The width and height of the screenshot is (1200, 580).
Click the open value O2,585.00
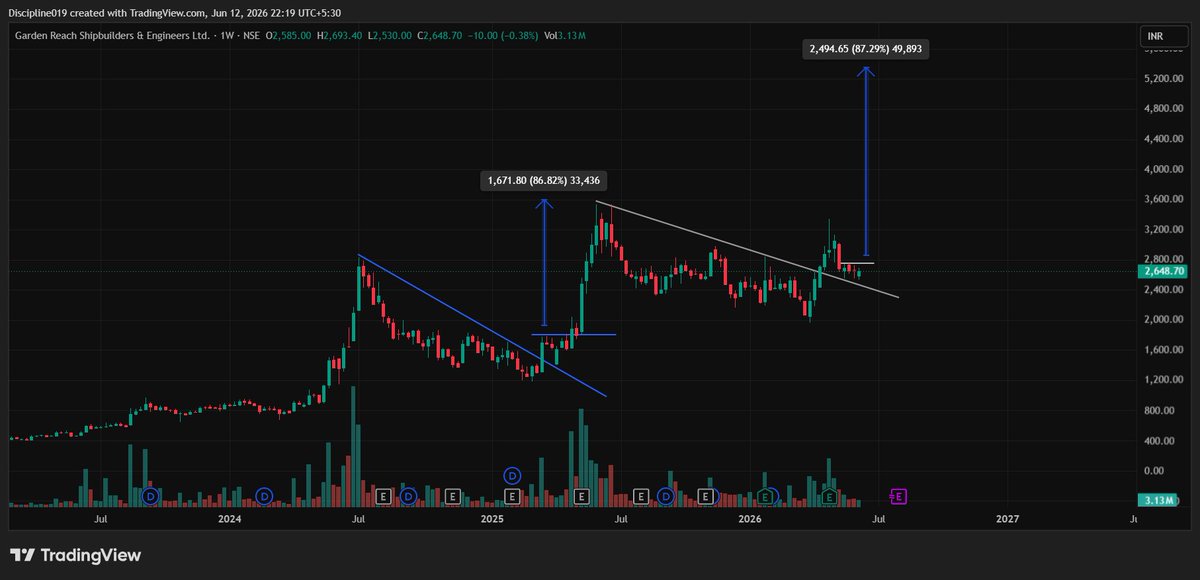[288, 36]
